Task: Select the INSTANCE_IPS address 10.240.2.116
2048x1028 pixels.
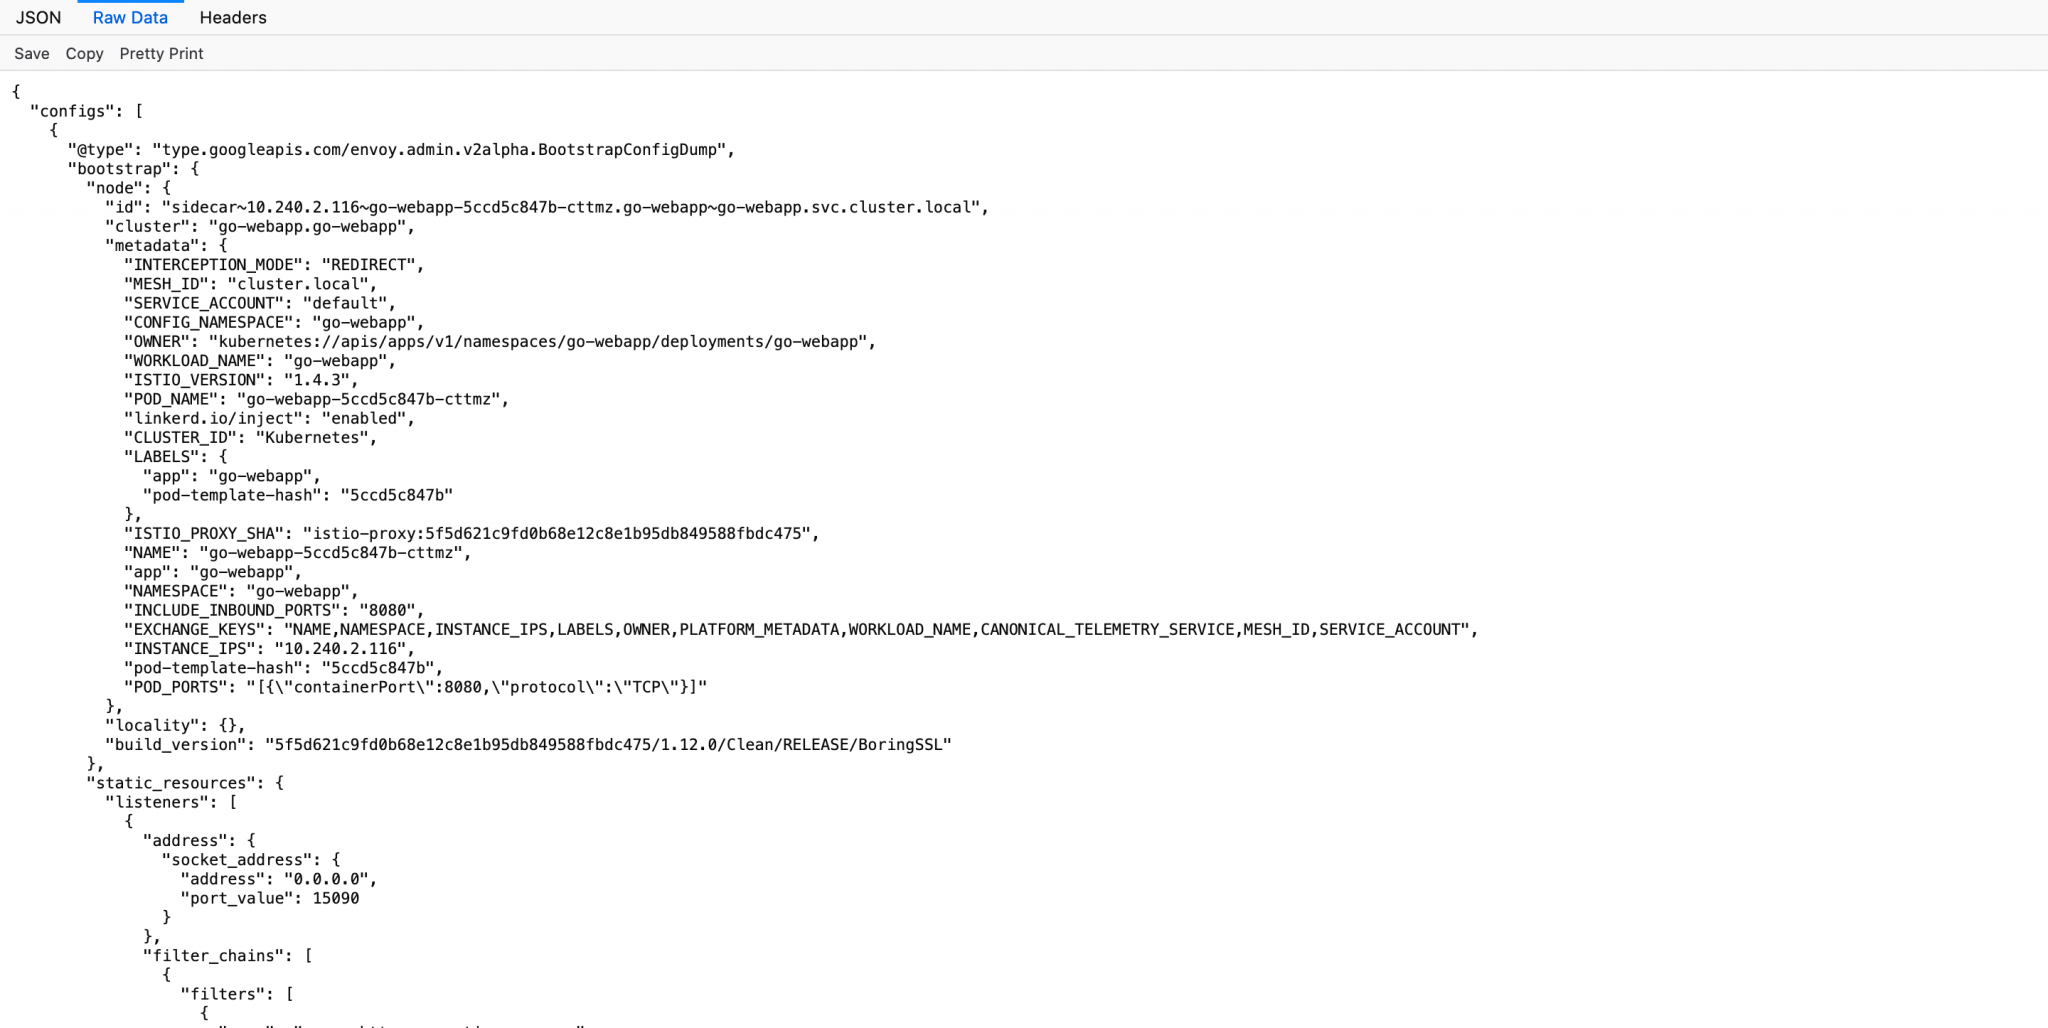Action: coord(344,648)
